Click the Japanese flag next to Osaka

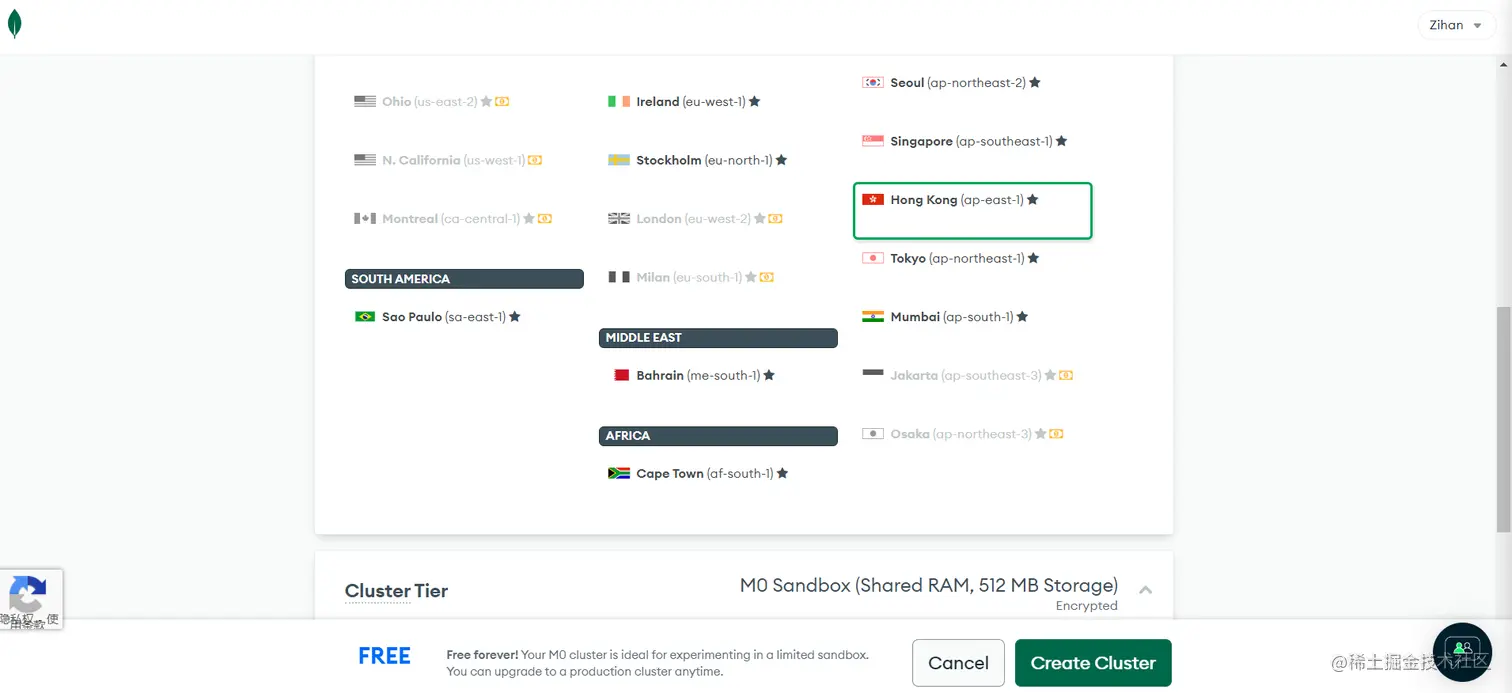(x=873, y=434)
